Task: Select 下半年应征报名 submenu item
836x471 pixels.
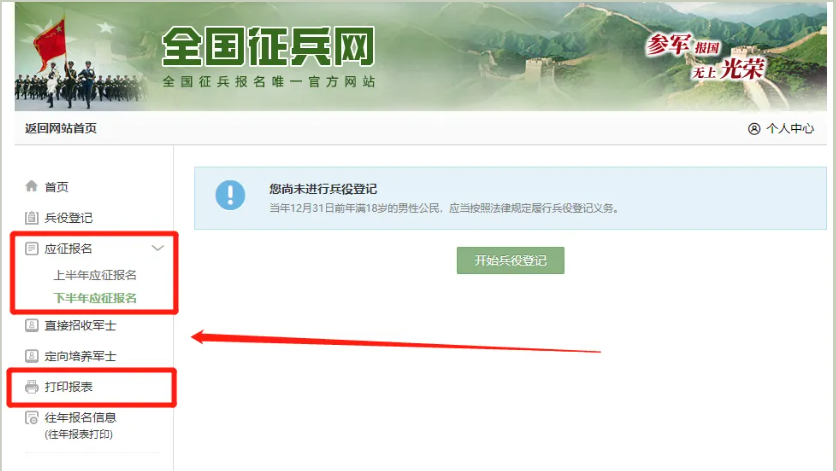Action: click(95, 298)
